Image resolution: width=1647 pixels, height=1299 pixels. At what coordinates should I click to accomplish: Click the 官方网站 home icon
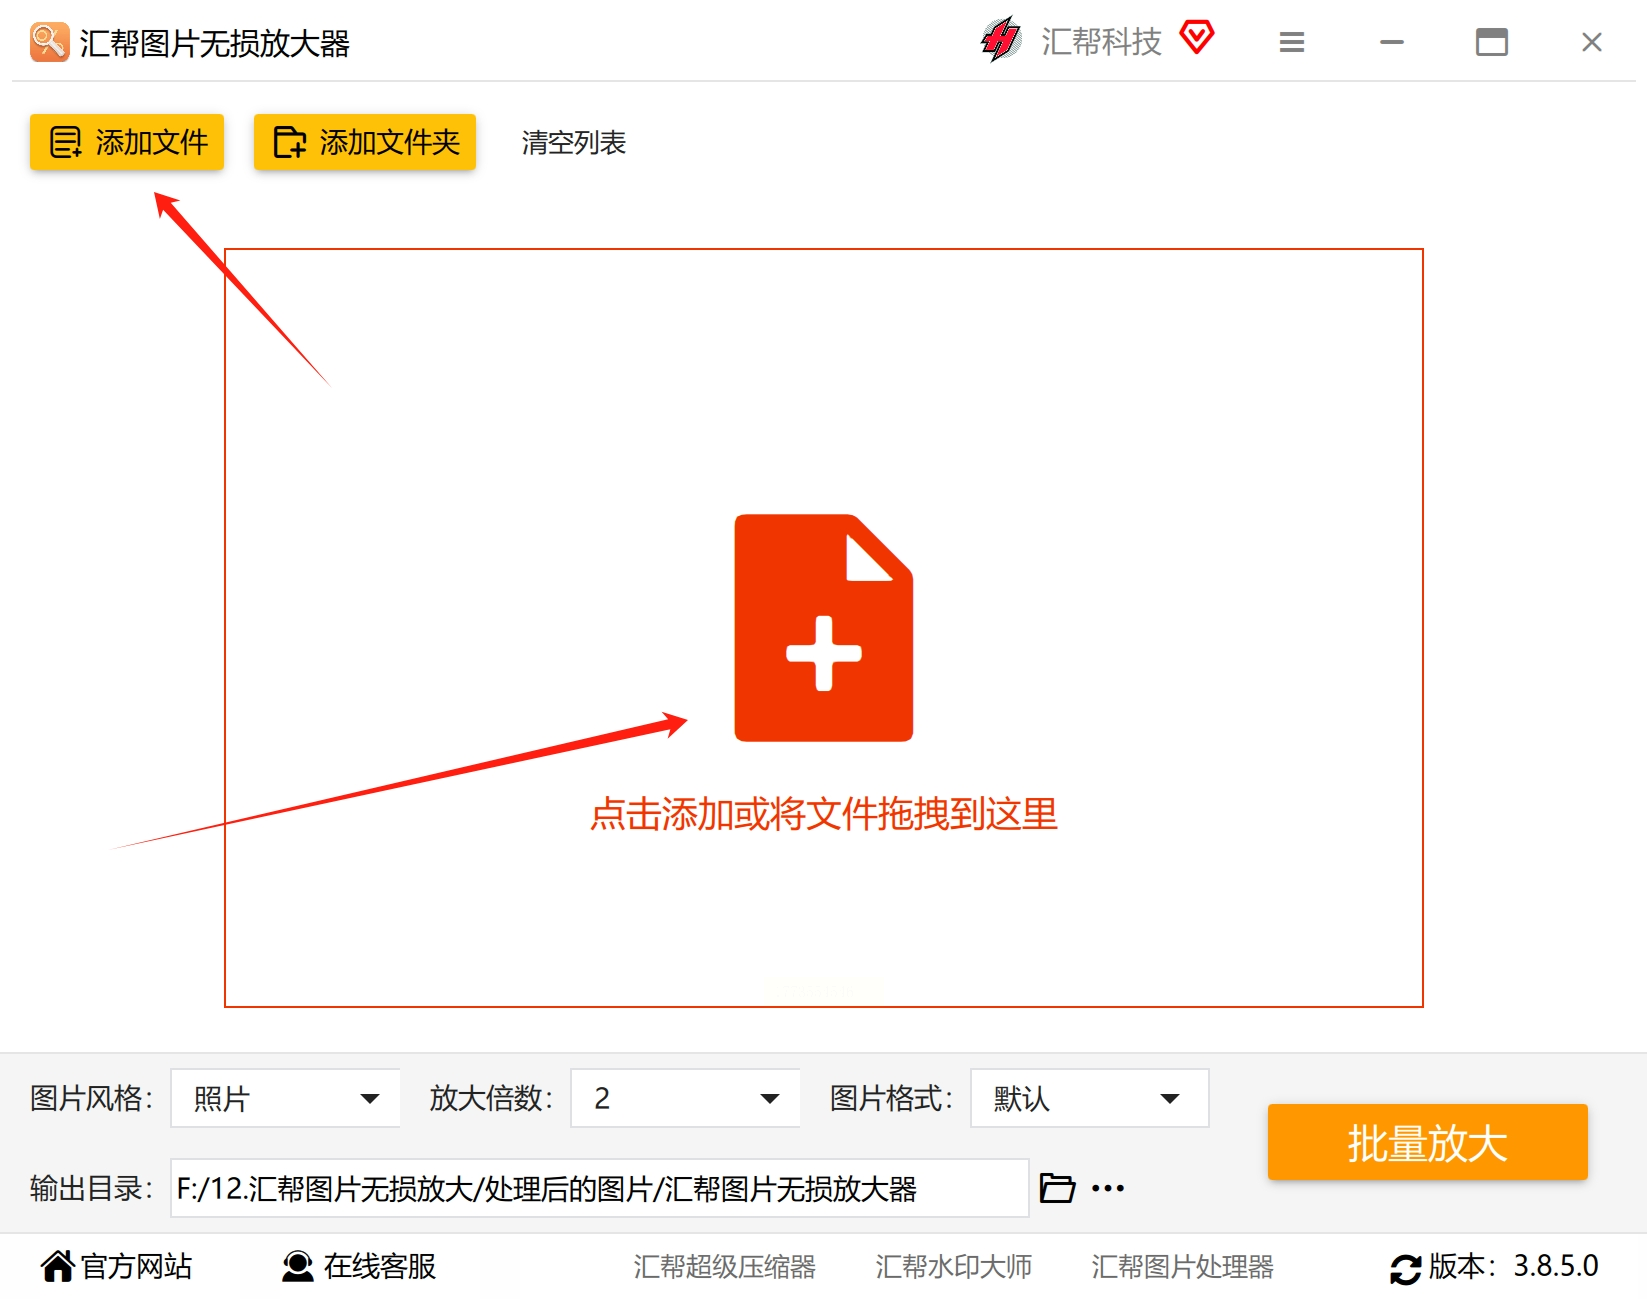coord(58,1266)
